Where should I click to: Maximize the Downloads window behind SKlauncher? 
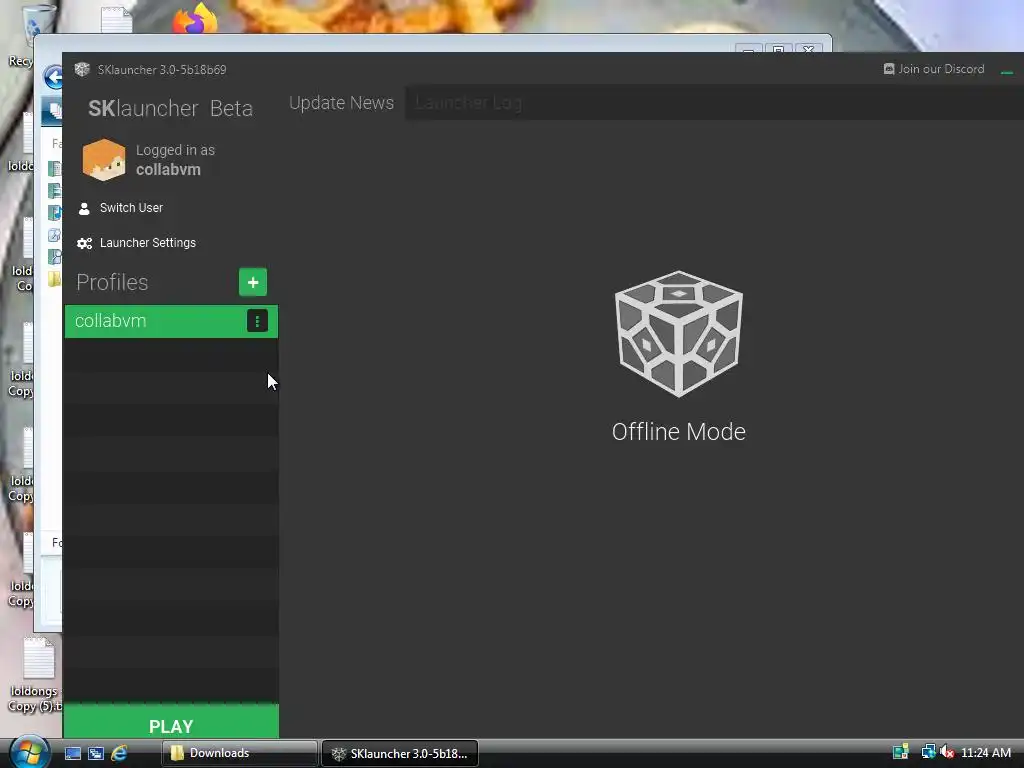coord(778,49)
